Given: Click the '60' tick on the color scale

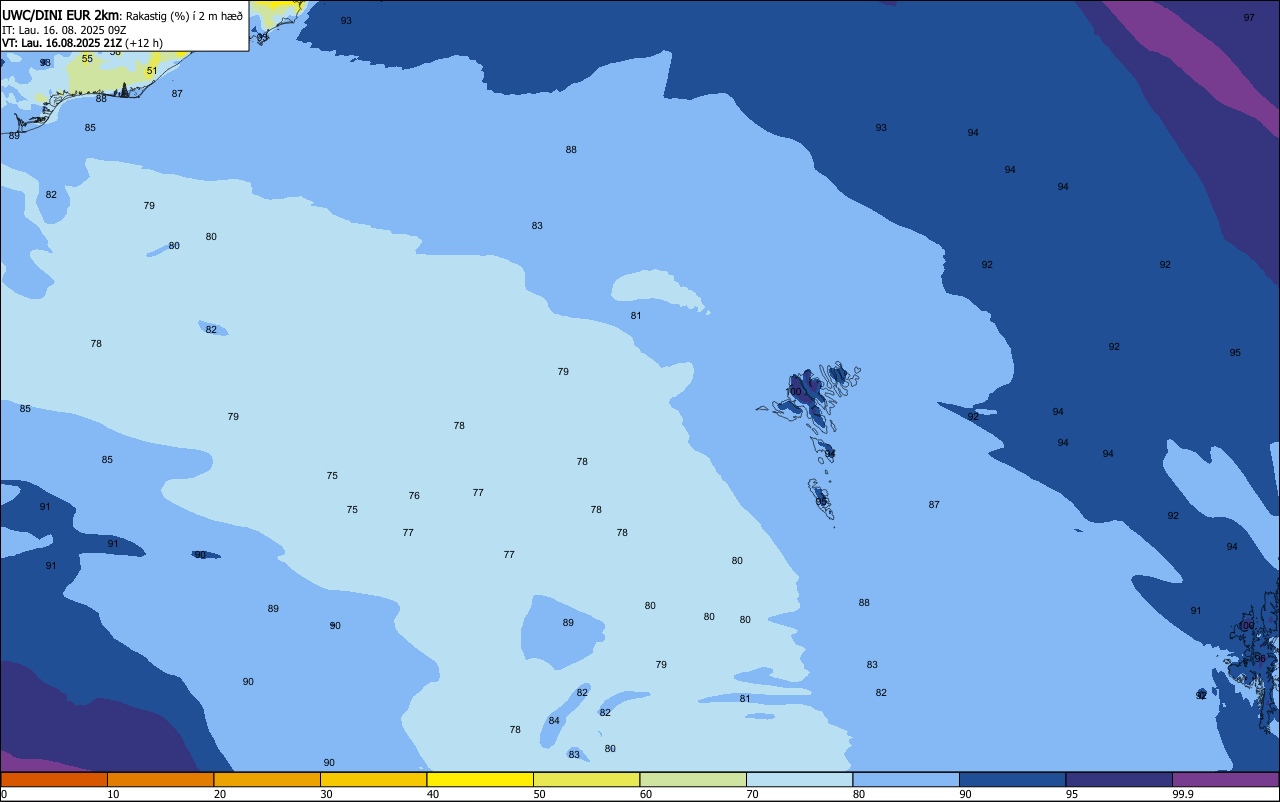Looking at the screenshot, I should pyautogui.click(x=646, y=794).
